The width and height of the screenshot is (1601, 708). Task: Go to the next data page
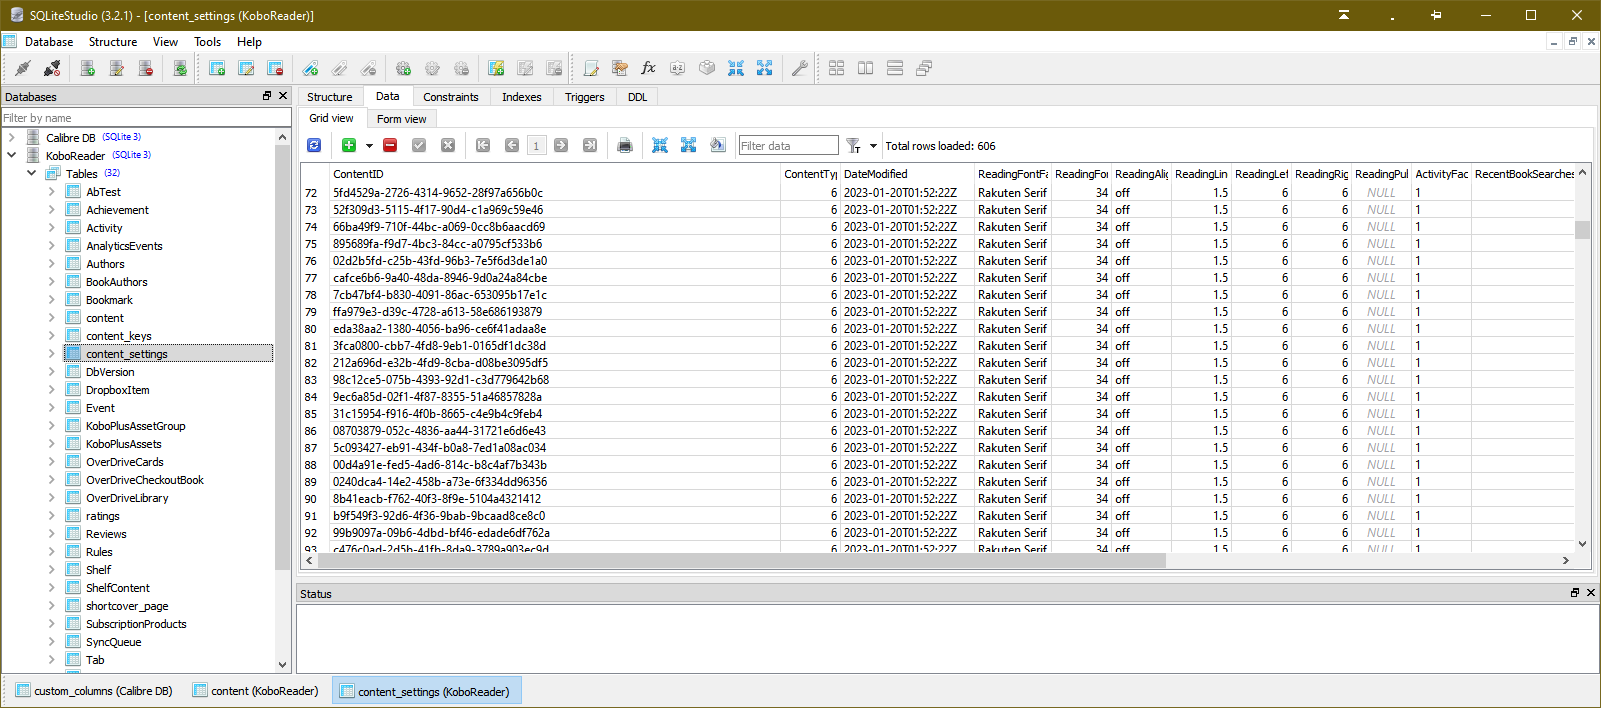point(561,146)
